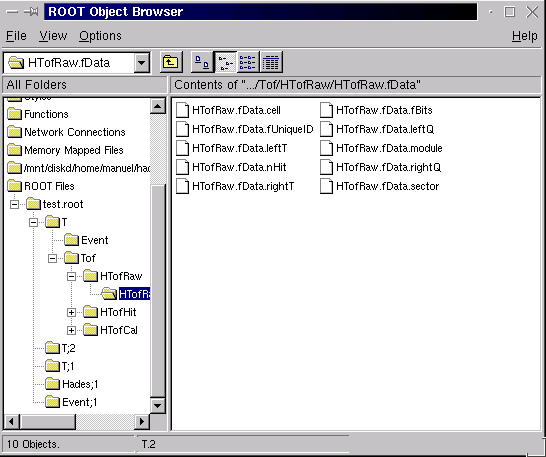
Task: Click the Contents of path header
Action: coord(356,85)
